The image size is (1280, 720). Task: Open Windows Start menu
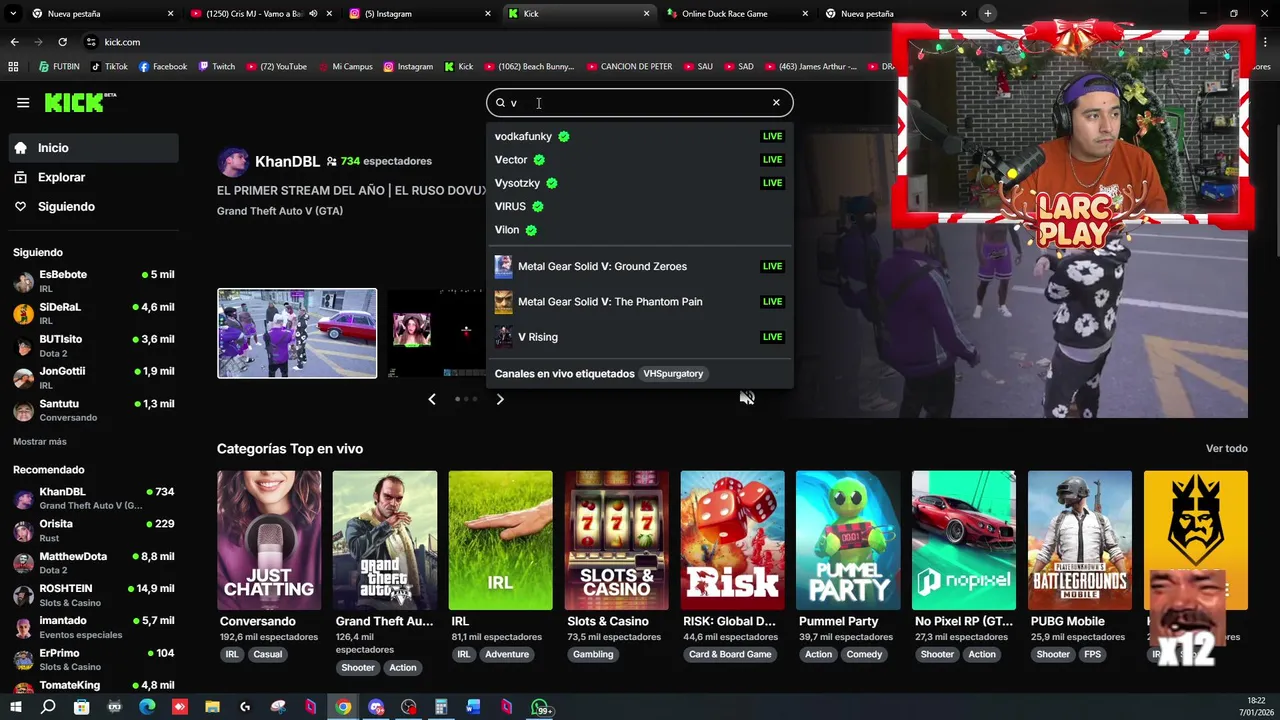pos(15,707)
